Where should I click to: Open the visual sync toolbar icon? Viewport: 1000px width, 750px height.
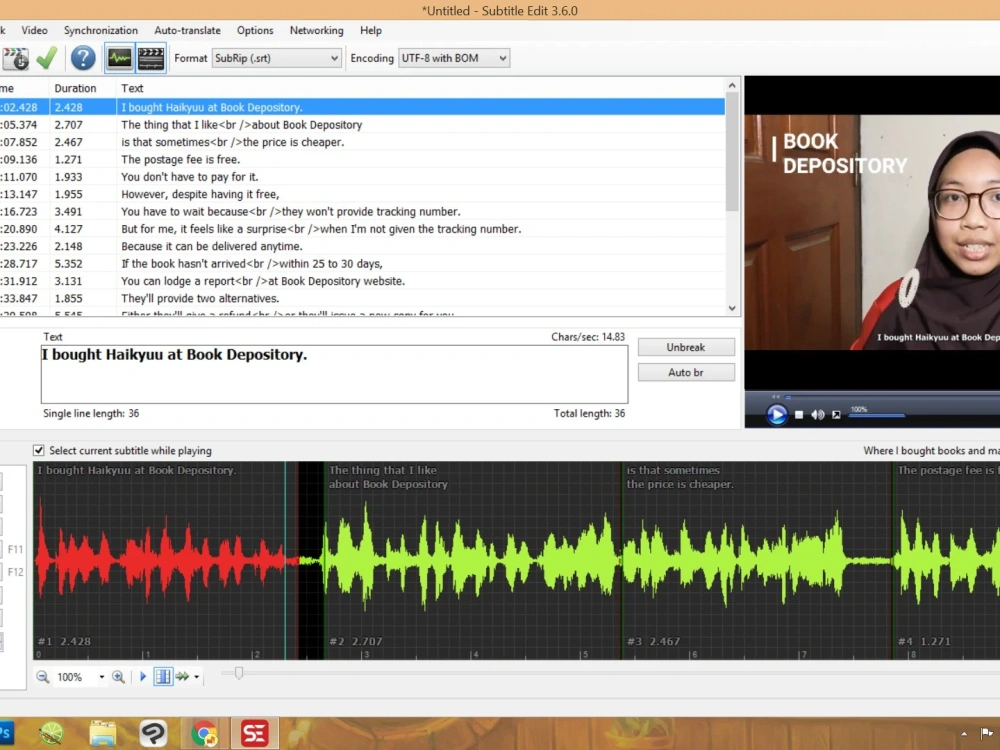point(15,58)
